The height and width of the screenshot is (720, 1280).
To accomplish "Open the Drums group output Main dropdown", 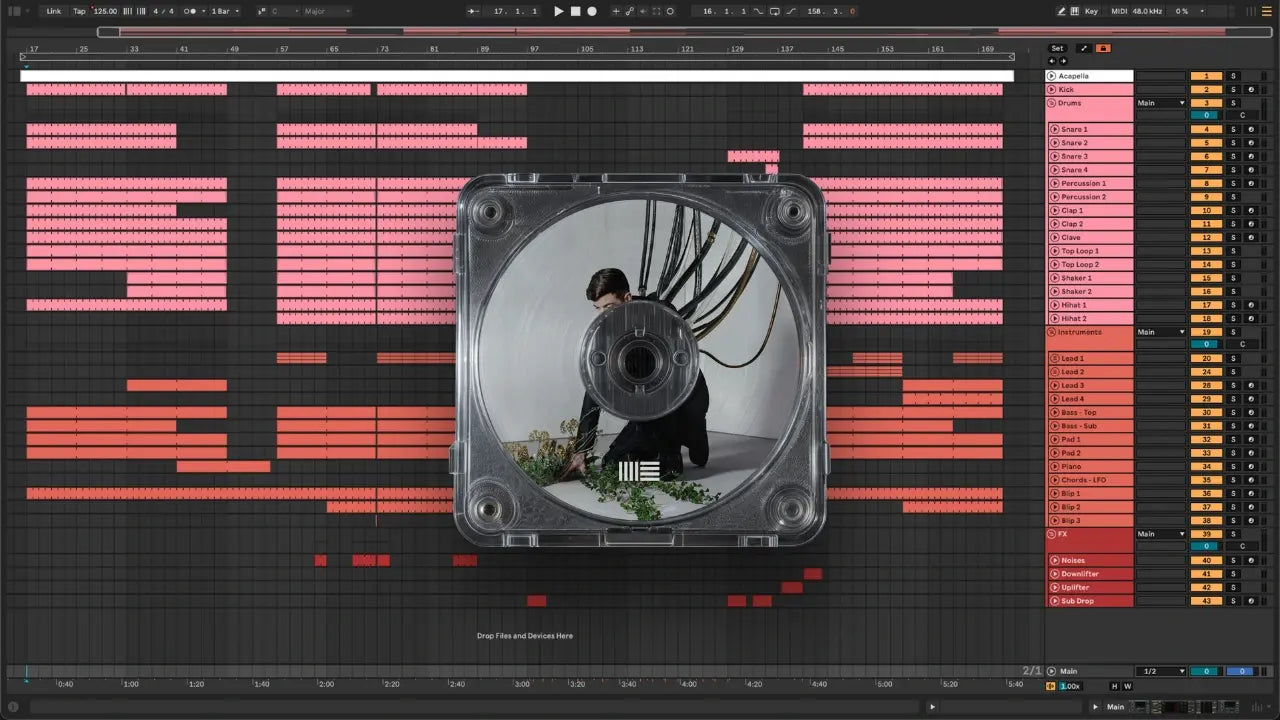I will tap(1160, 103).
